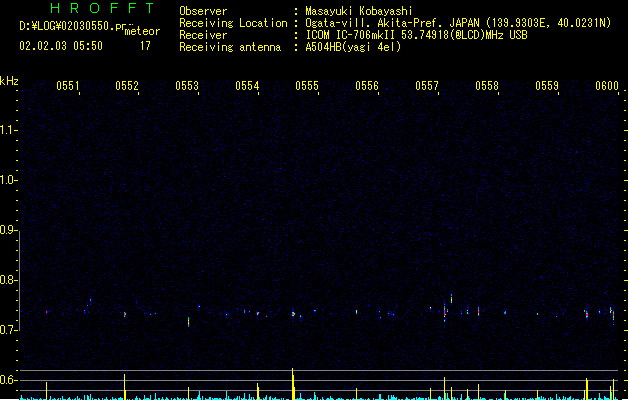Viewport: 629px width, 400px height.
Task: Click the meteor label text
Action: pyautogui.click(x=142, y=31)
